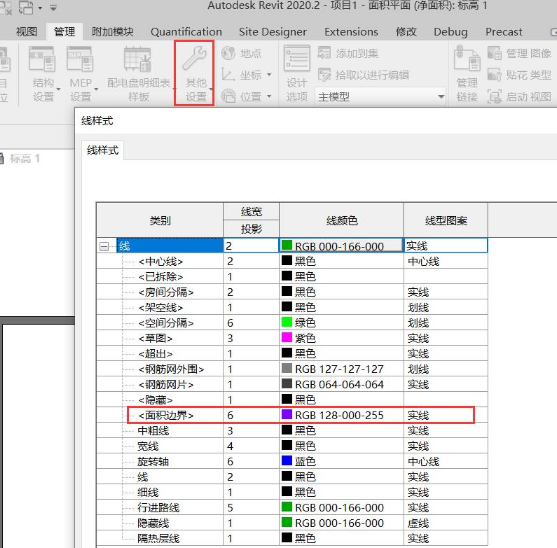Viewport: 557px width, 548px height.
Task: Open quick access toolbar customize arrow
Action: [53, 7]
